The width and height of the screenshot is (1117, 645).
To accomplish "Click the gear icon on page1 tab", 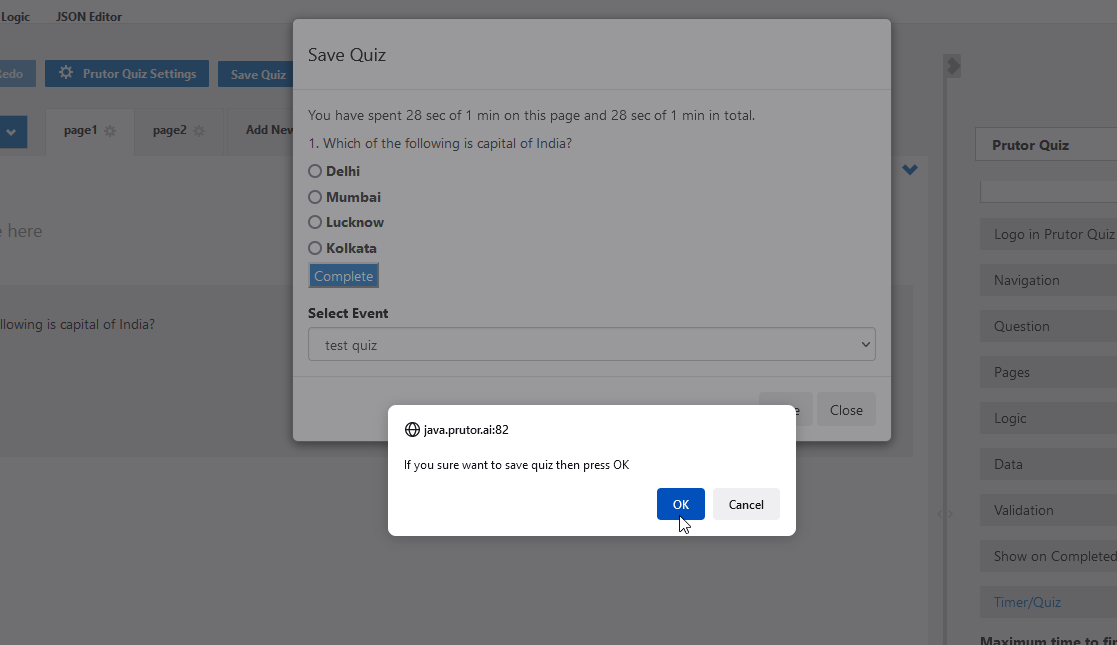I will pos(110,131).
